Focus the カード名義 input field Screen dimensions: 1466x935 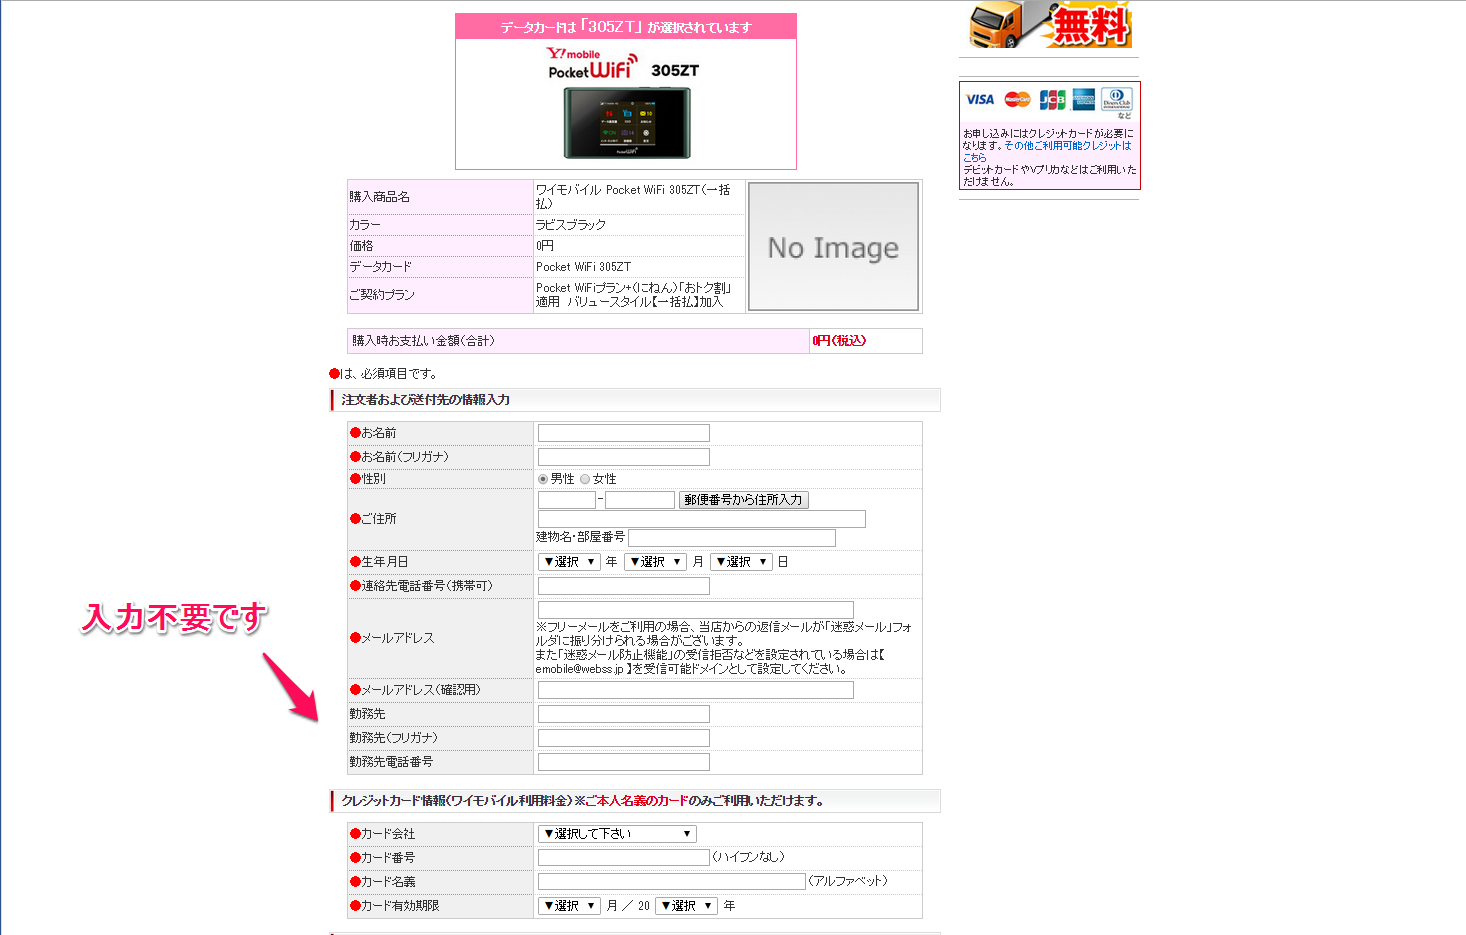[672, 882]
